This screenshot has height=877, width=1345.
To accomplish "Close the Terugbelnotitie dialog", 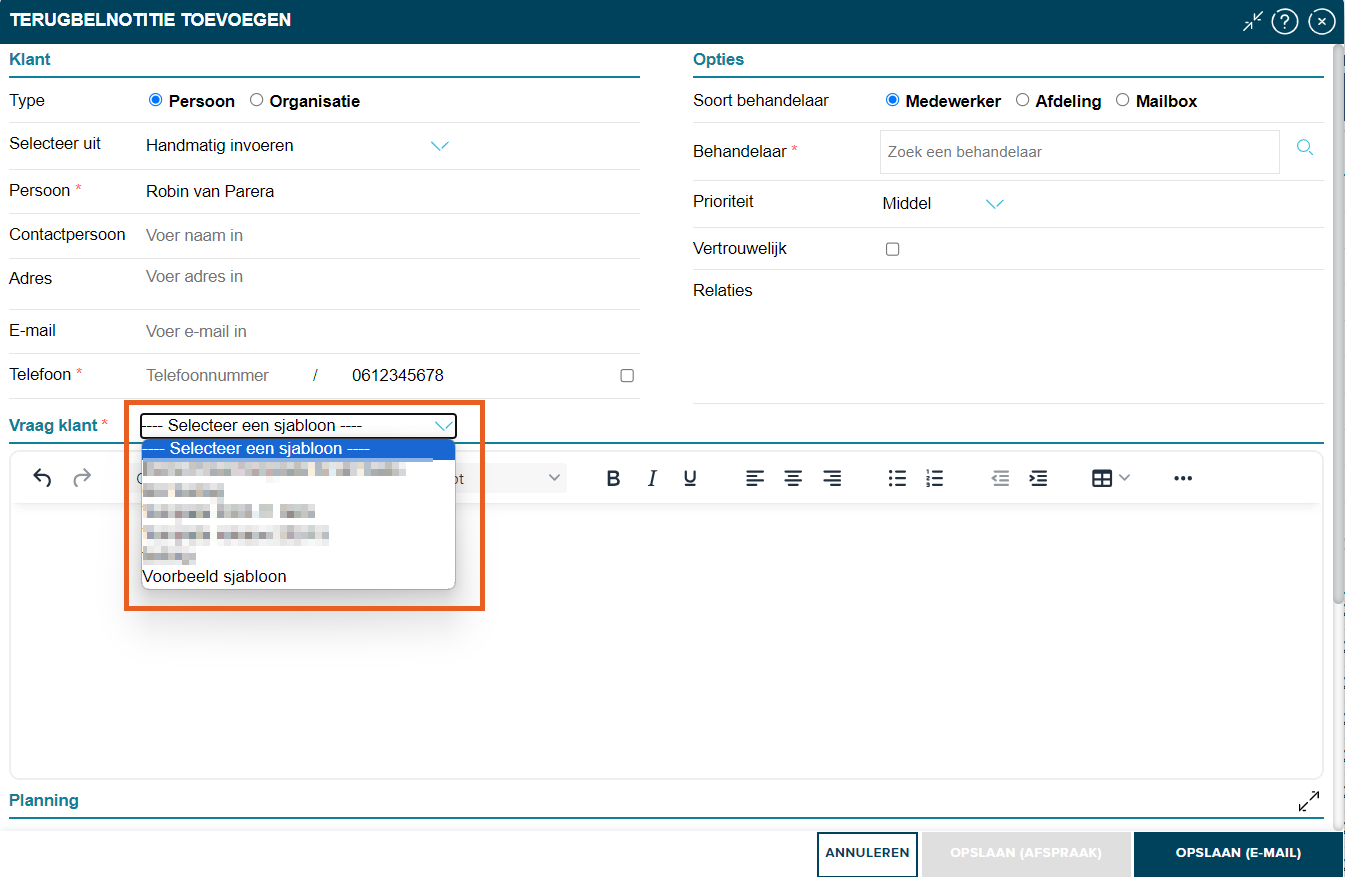I will pyautogui.click(x=1322, y=21).
